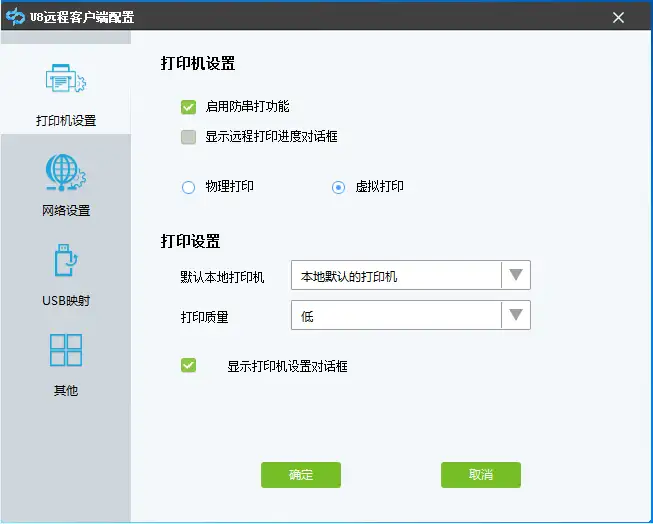This screenshot has width=653, height=524.
Task: Expand the 默认本地打印机 dropdown arrow
Action: (x=516, y=275)
